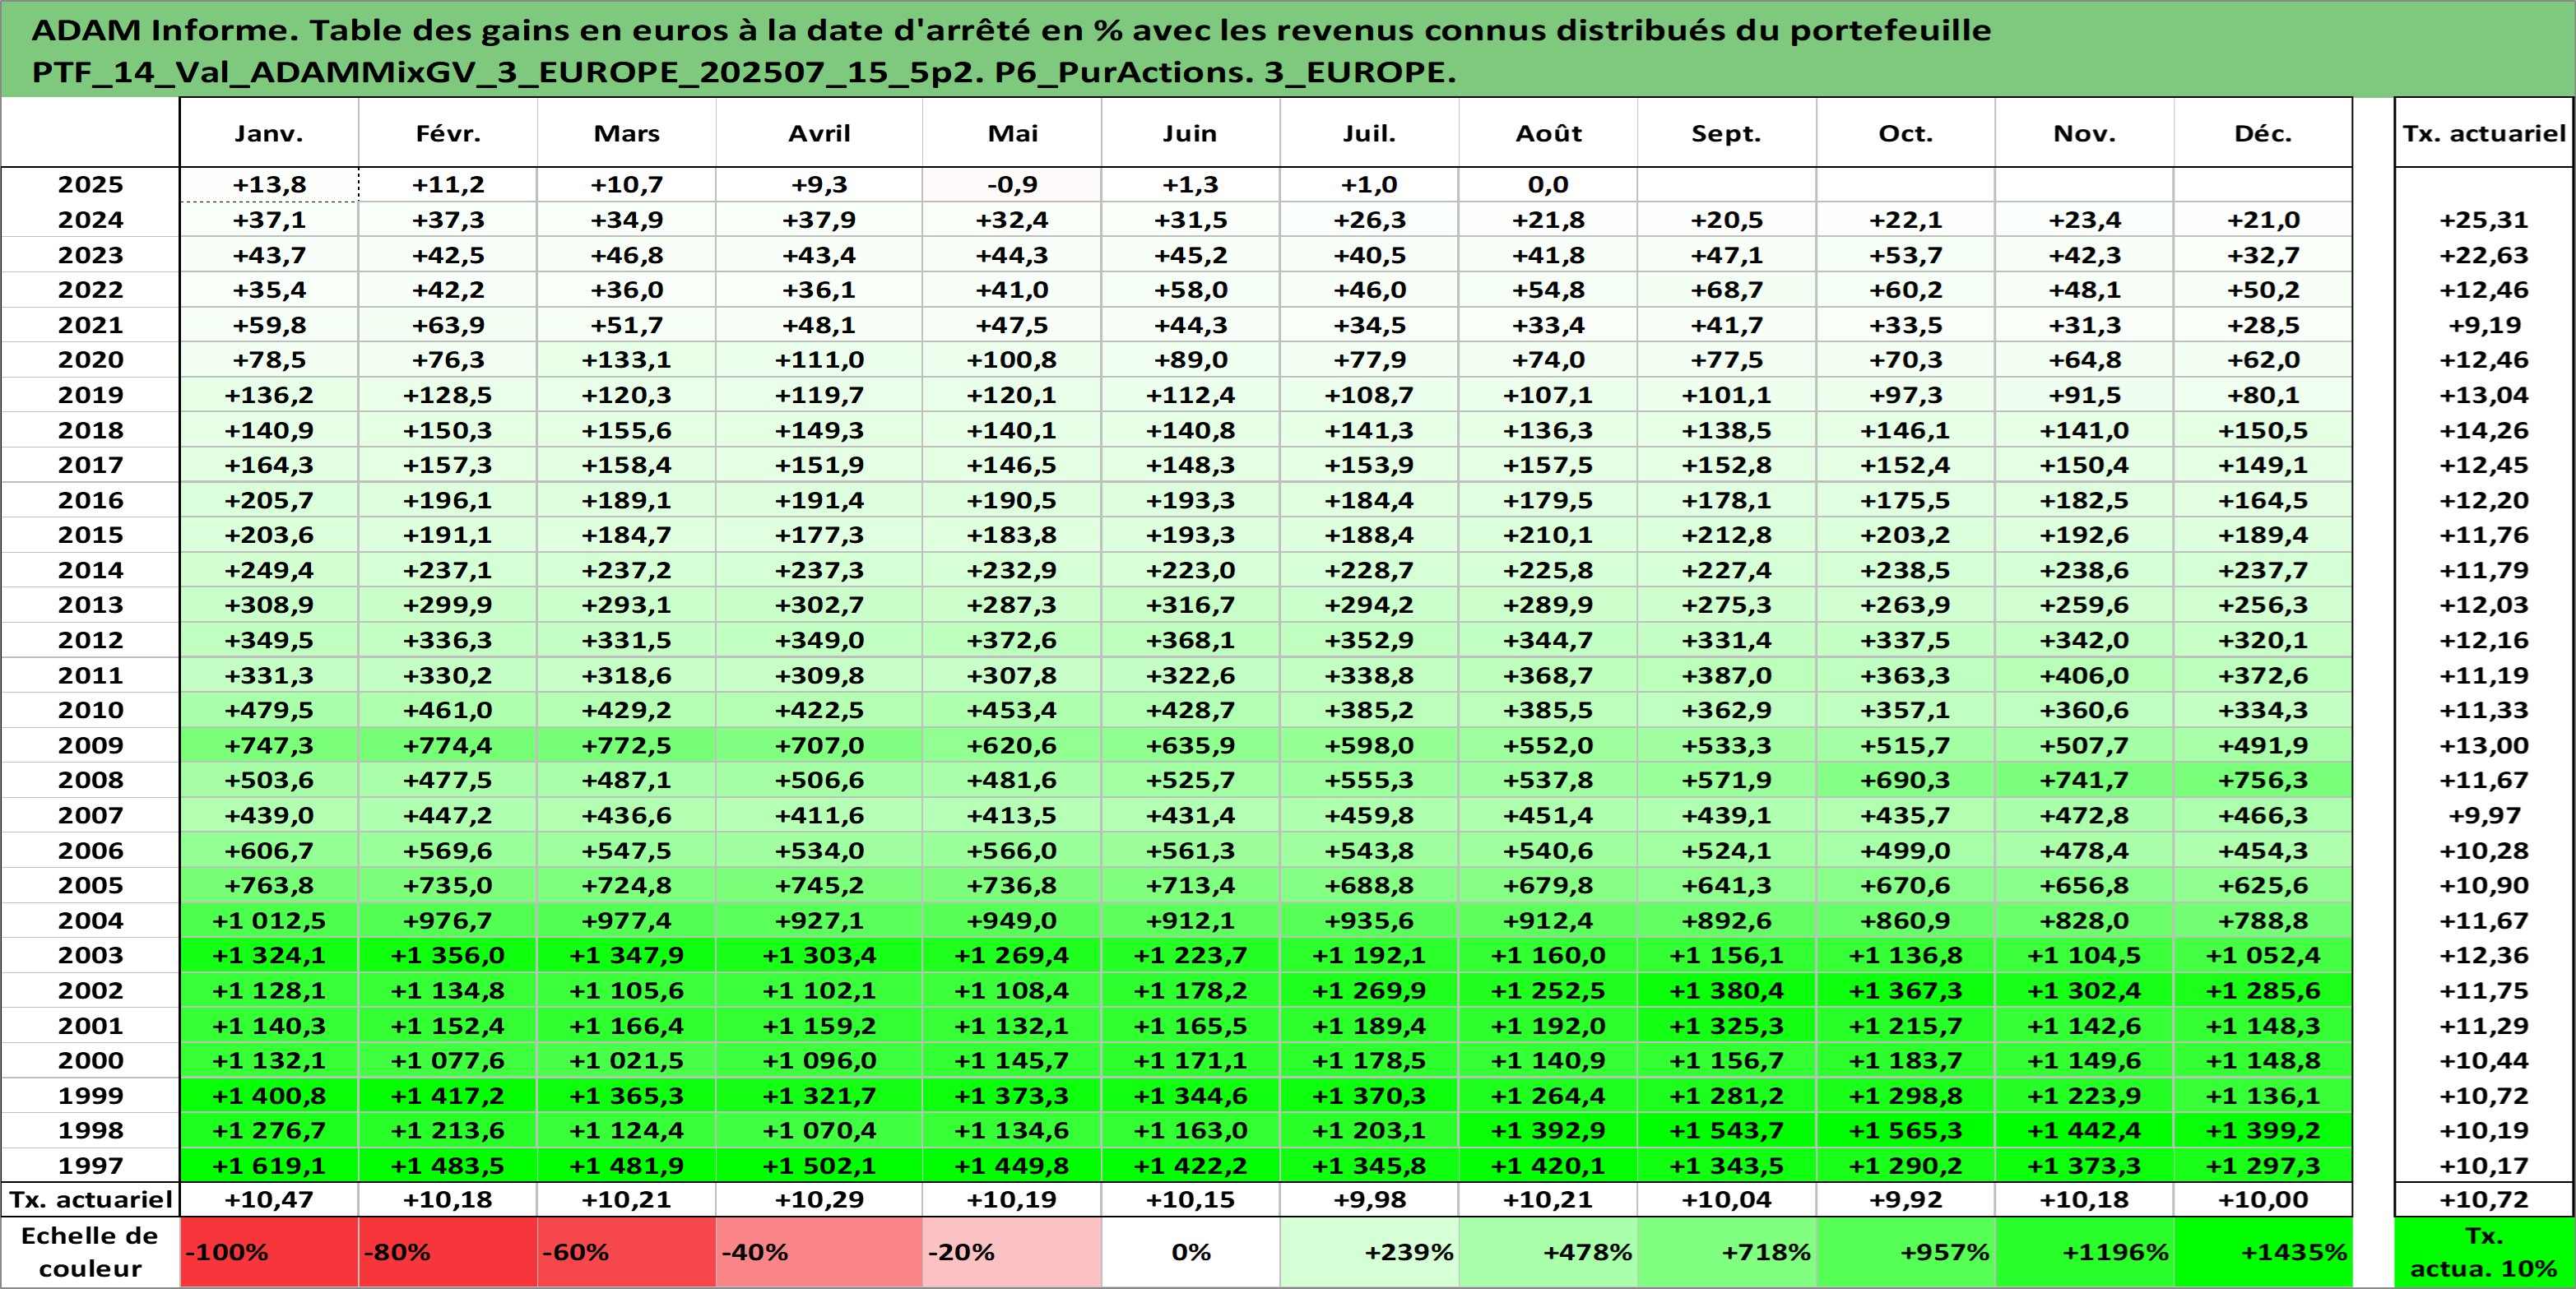Click the '+606,7' cell in the 2006 row

tap(269, 850)
